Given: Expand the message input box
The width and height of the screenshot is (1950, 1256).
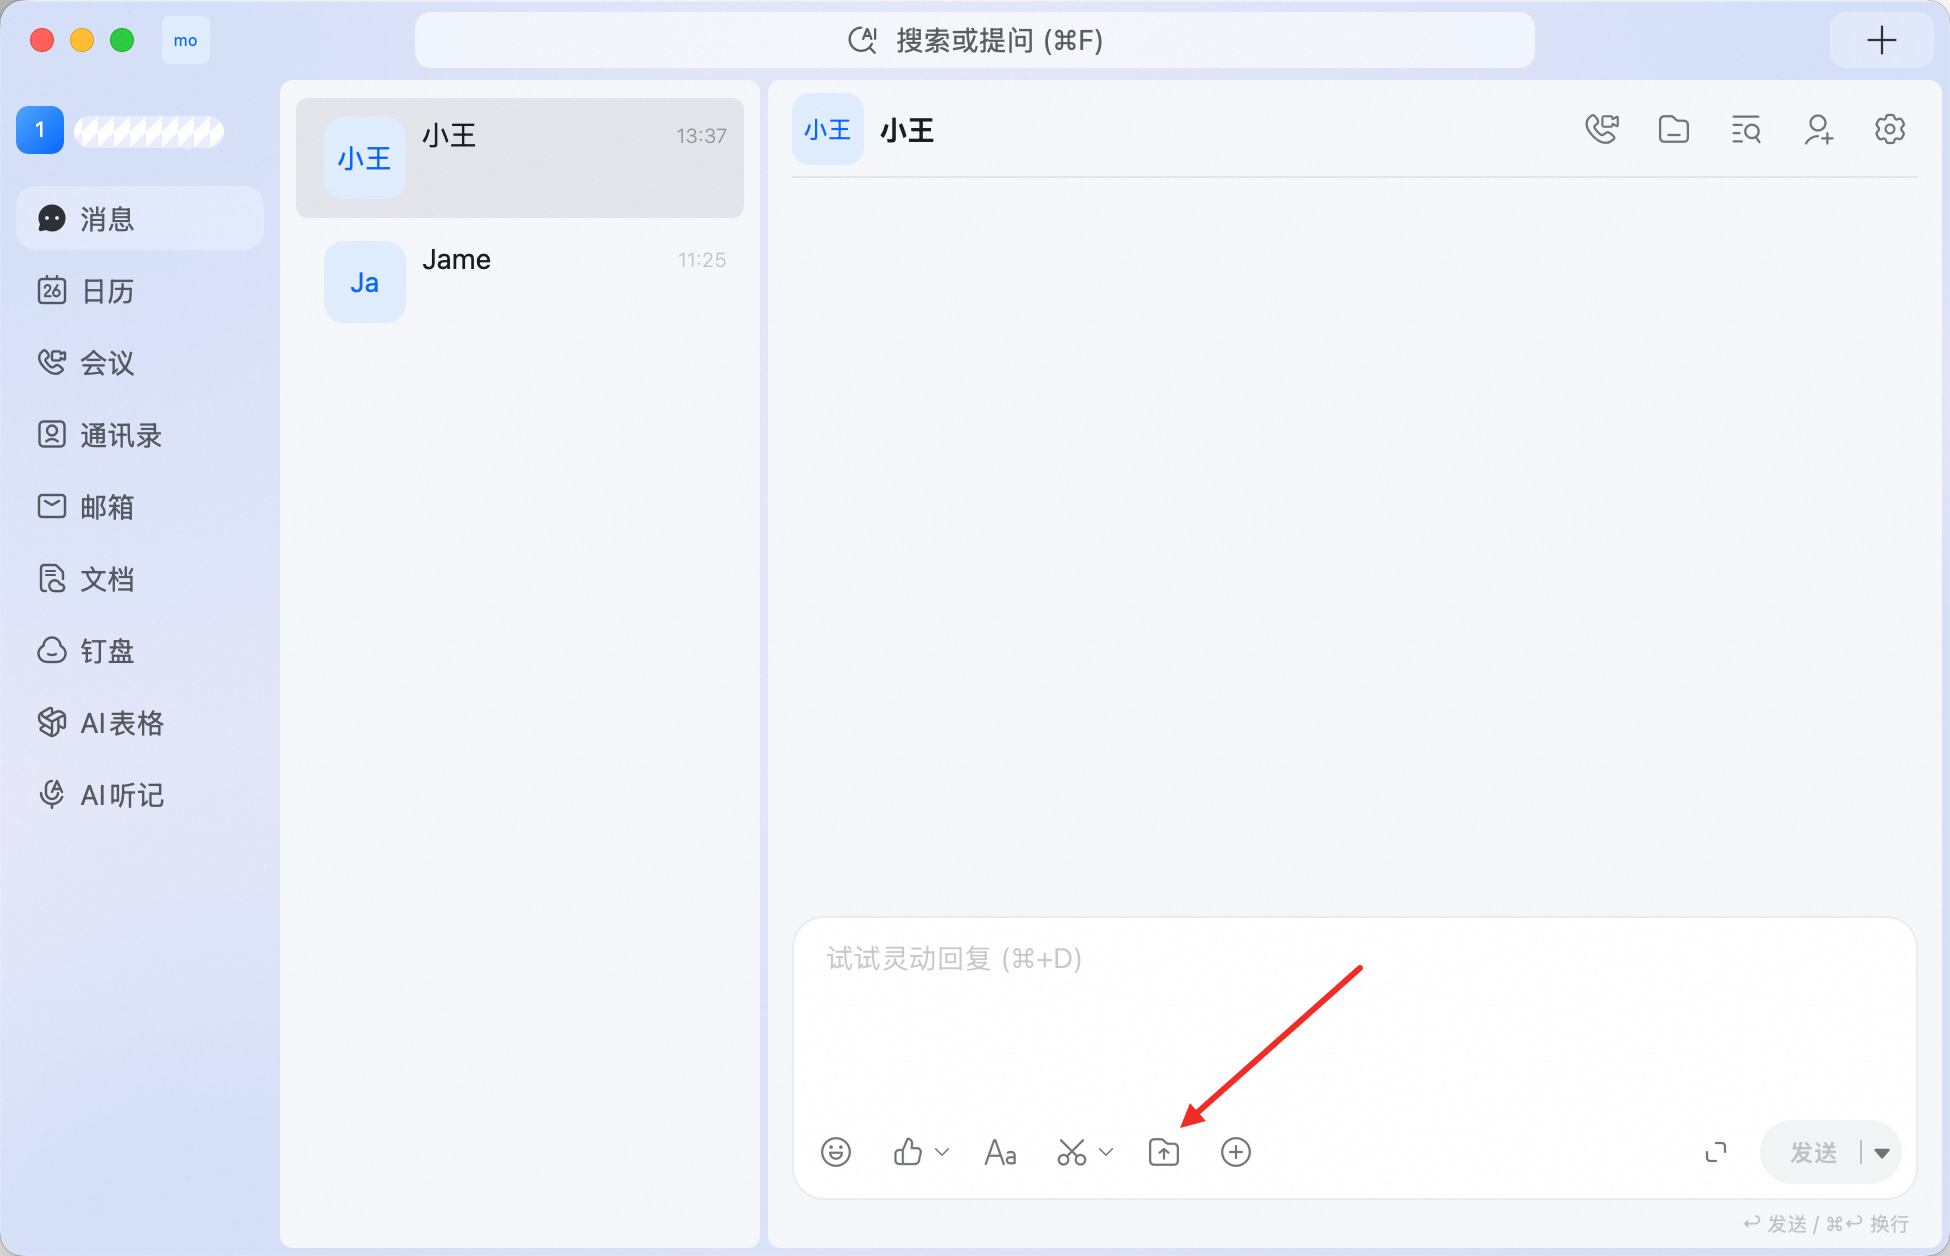Looking at the screenshot, I should [x=1716, y=1153].
